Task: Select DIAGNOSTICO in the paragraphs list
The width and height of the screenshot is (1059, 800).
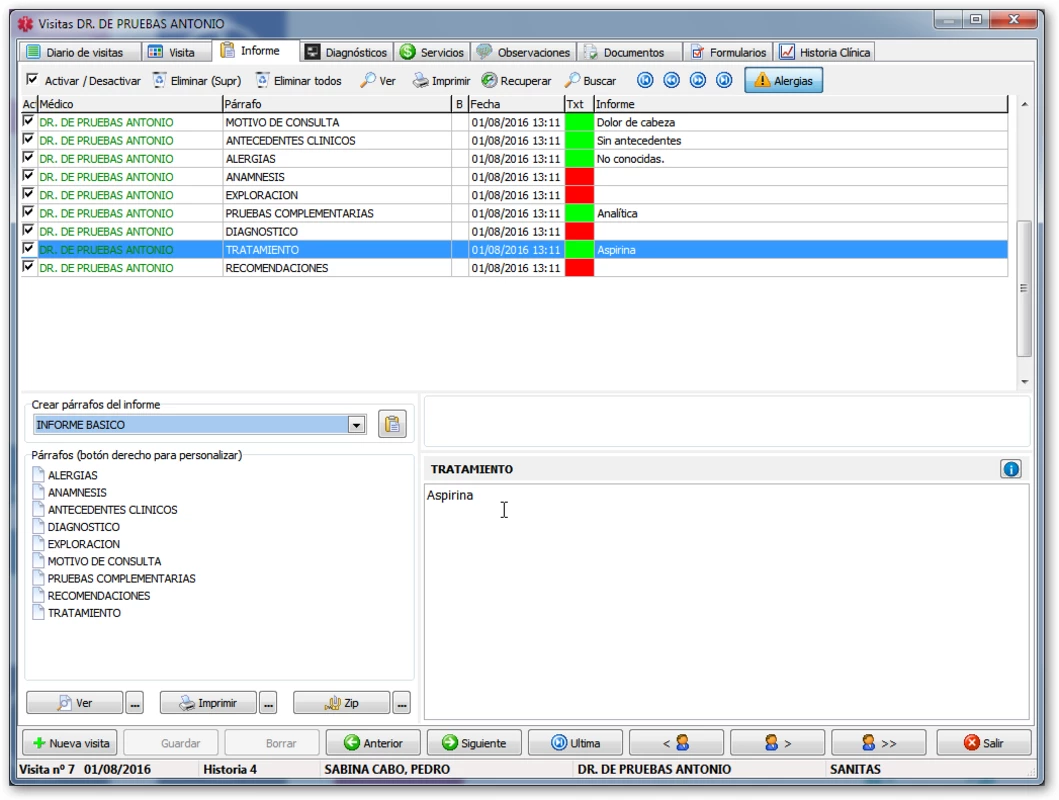Action: (x=83, y=527)
